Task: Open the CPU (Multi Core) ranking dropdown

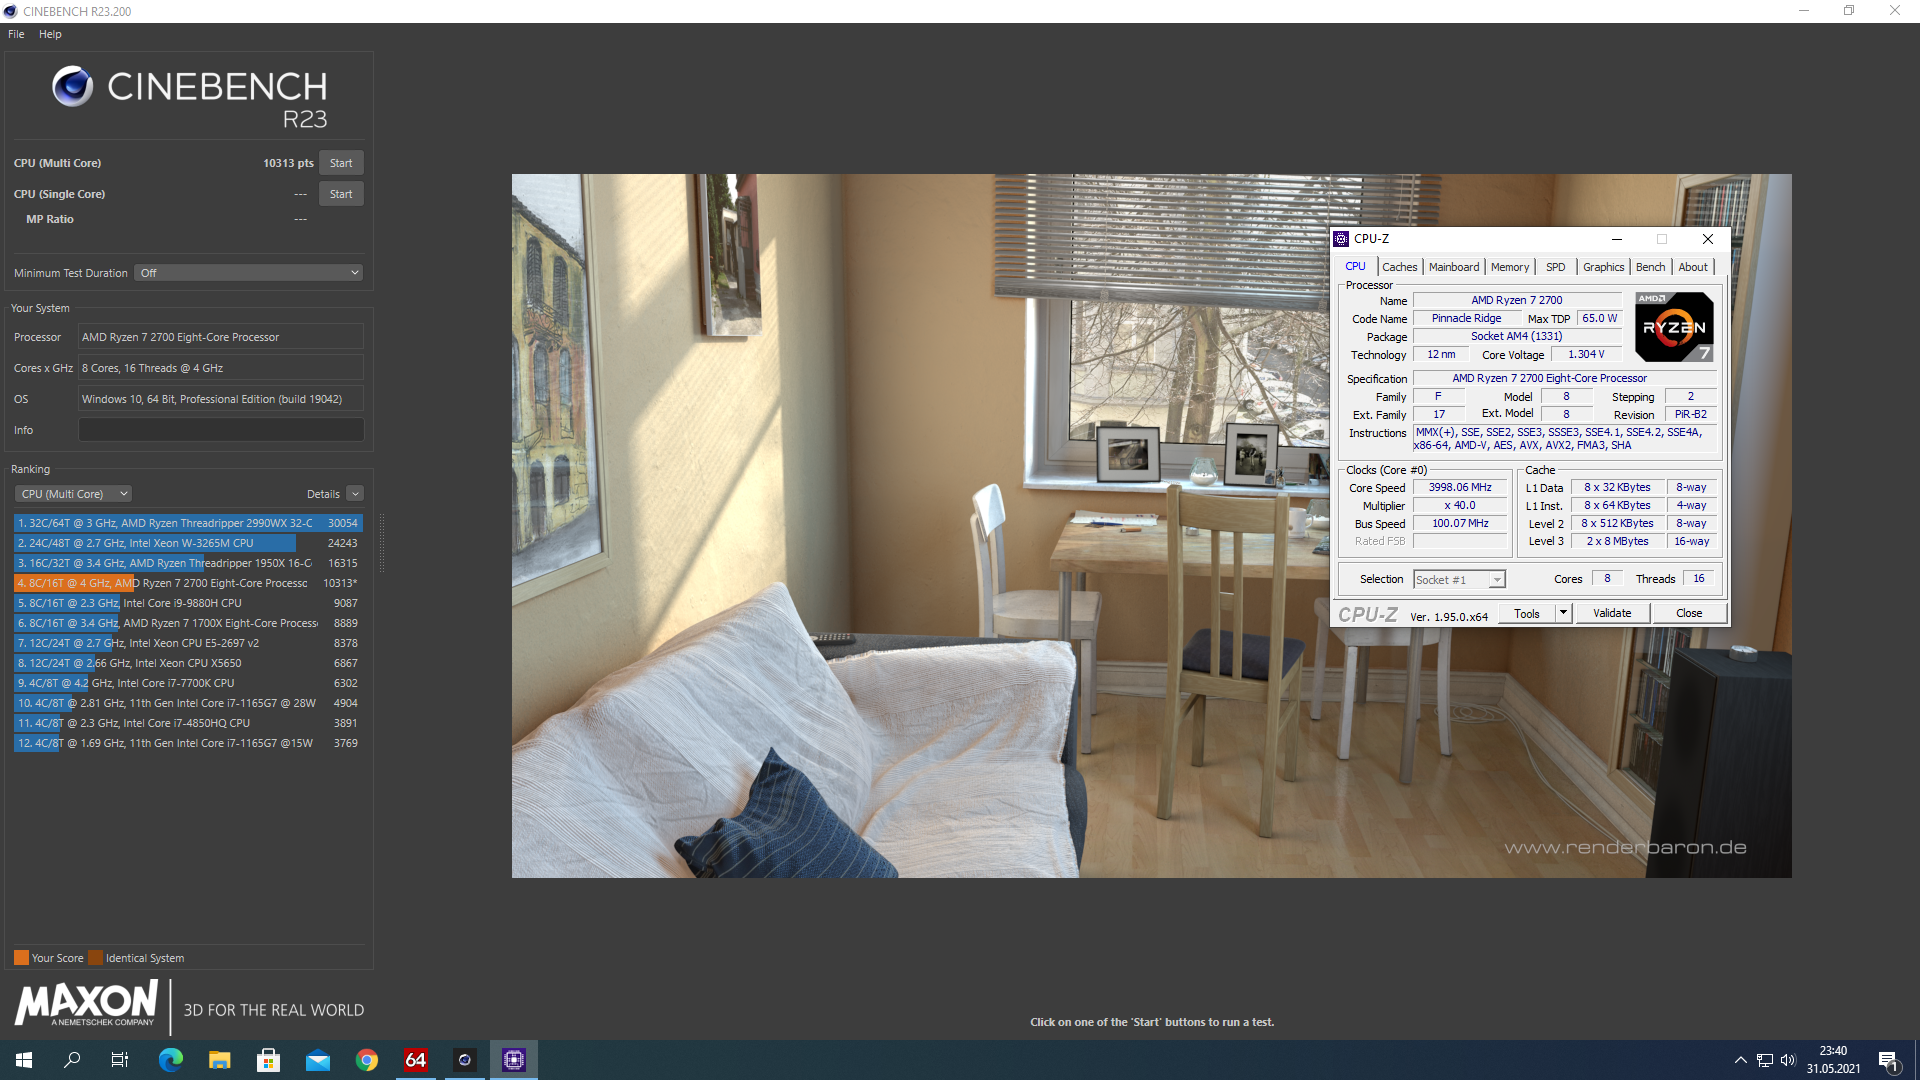Action: (74, 494)
